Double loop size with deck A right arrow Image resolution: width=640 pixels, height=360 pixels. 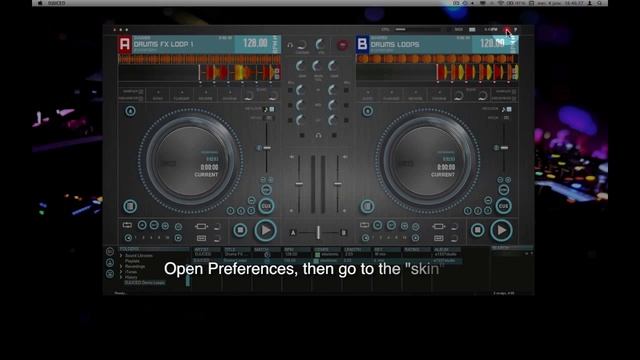click(x=178, y=238)
